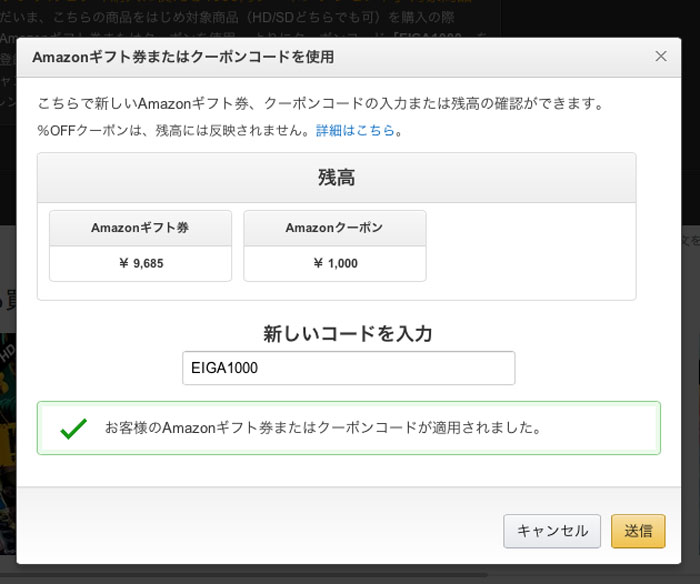Click the ¥ 1,000 coupon balance

tap(334, 264)
